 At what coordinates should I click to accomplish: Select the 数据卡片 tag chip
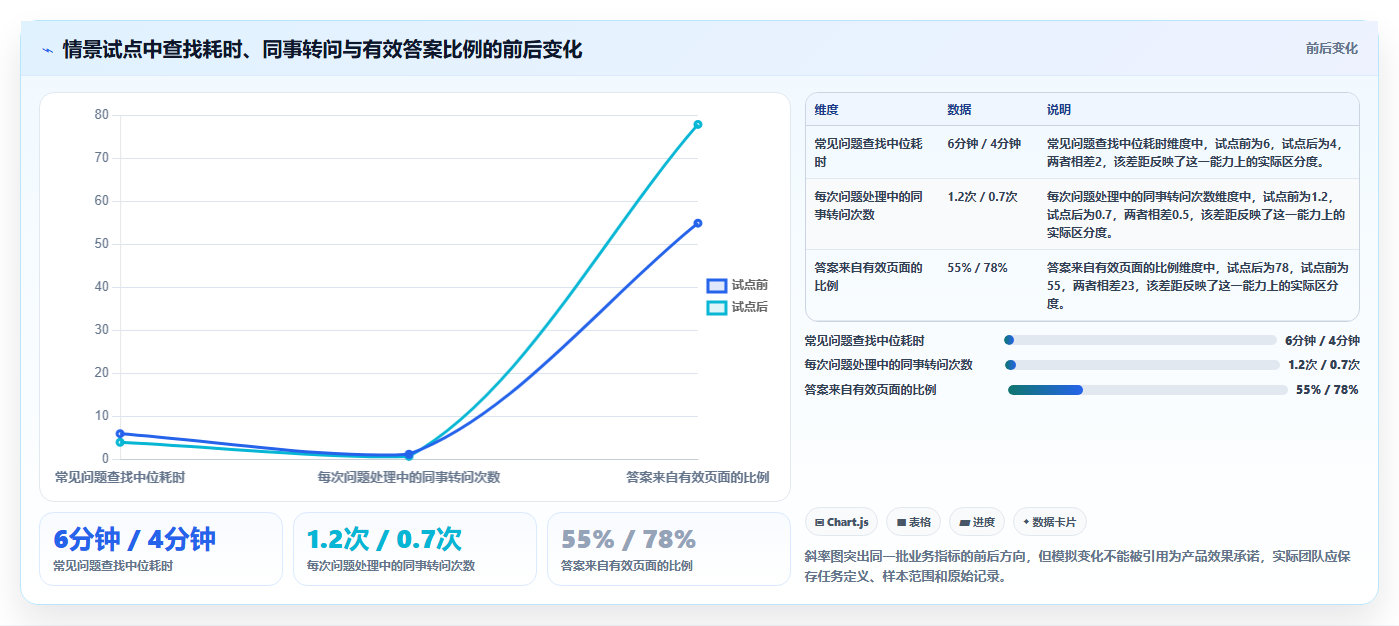(x=1049, y=522)
